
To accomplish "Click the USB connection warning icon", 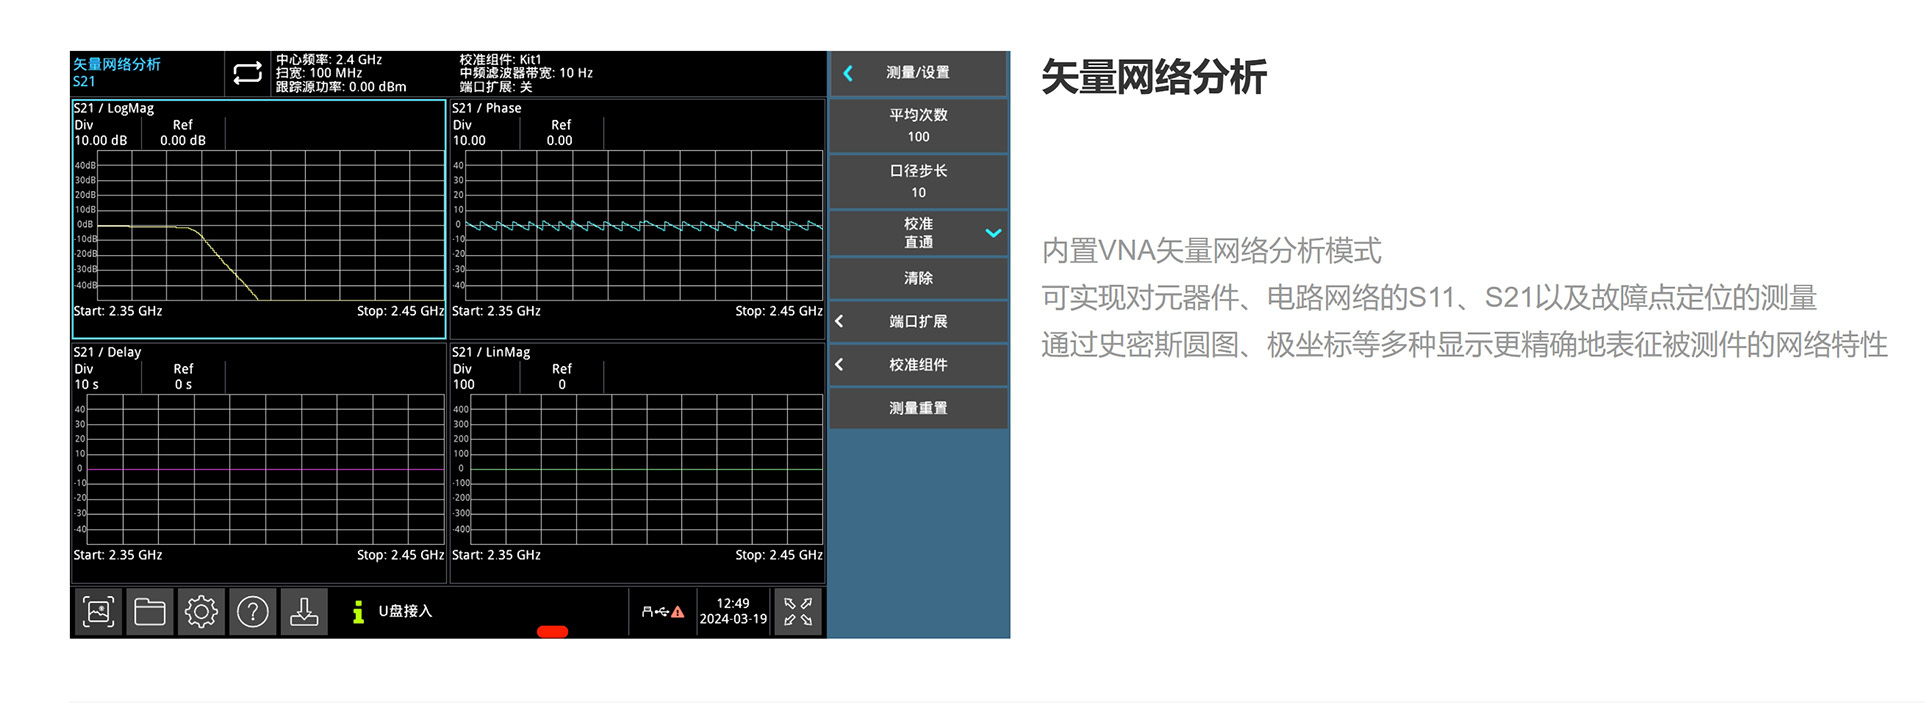I will pos(662,611).
